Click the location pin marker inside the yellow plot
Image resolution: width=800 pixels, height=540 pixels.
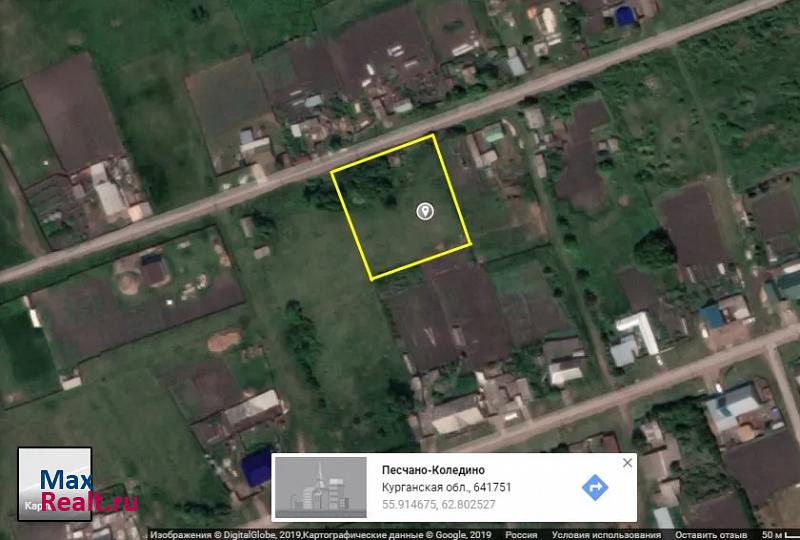425,211
